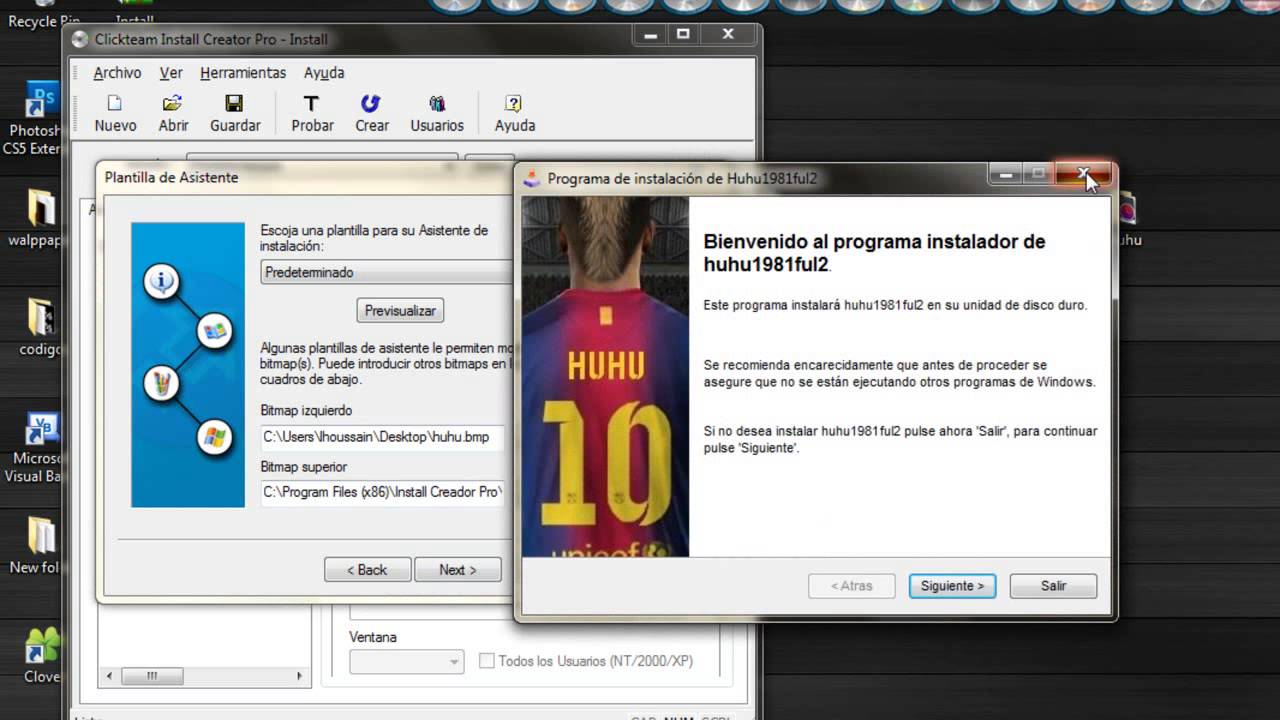Click the blue wizard steps side image
This screenshot has height=720, width=1280.
point(188,364)
